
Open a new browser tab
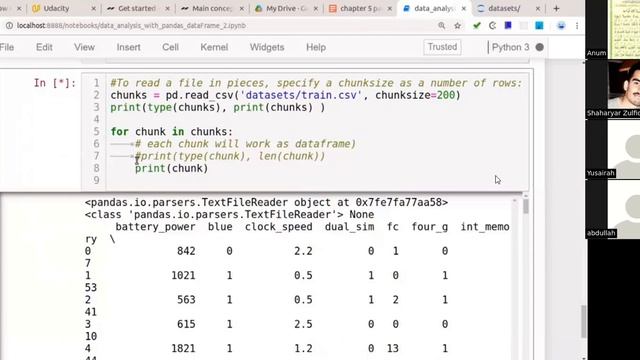click(x=556, y=8)
